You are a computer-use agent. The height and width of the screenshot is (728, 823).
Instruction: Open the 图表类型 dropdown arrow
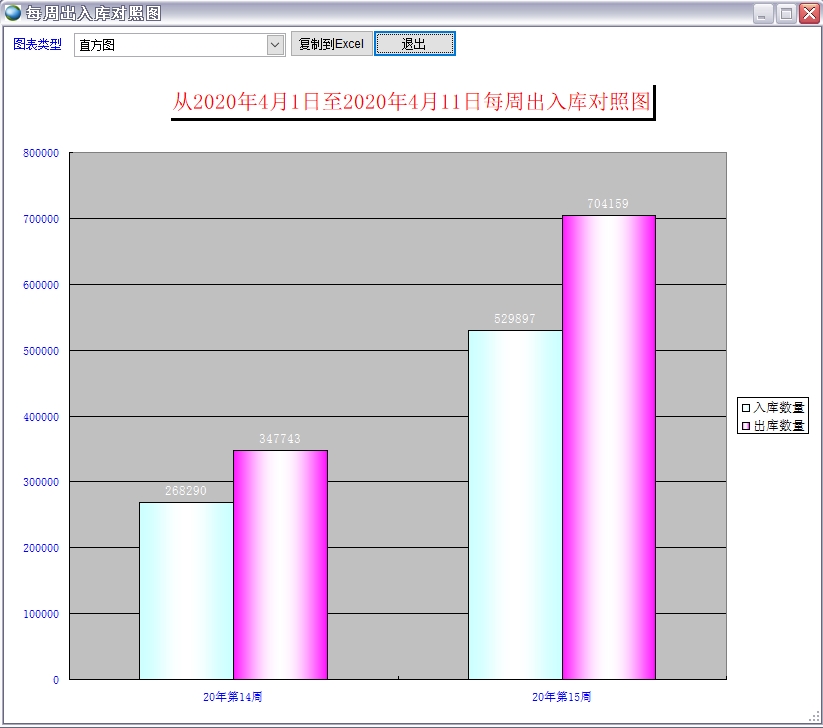(x=275, y=45)
